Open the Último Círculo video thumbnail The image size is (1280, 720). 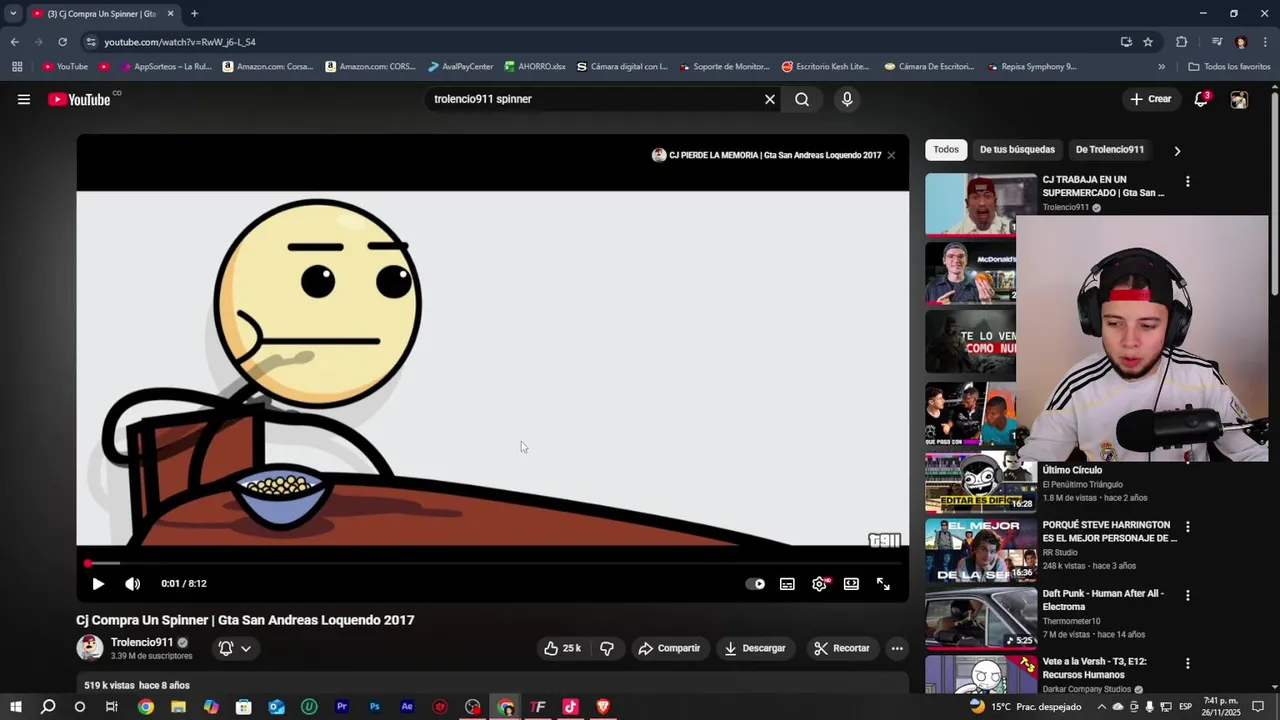tap(980, 483)
